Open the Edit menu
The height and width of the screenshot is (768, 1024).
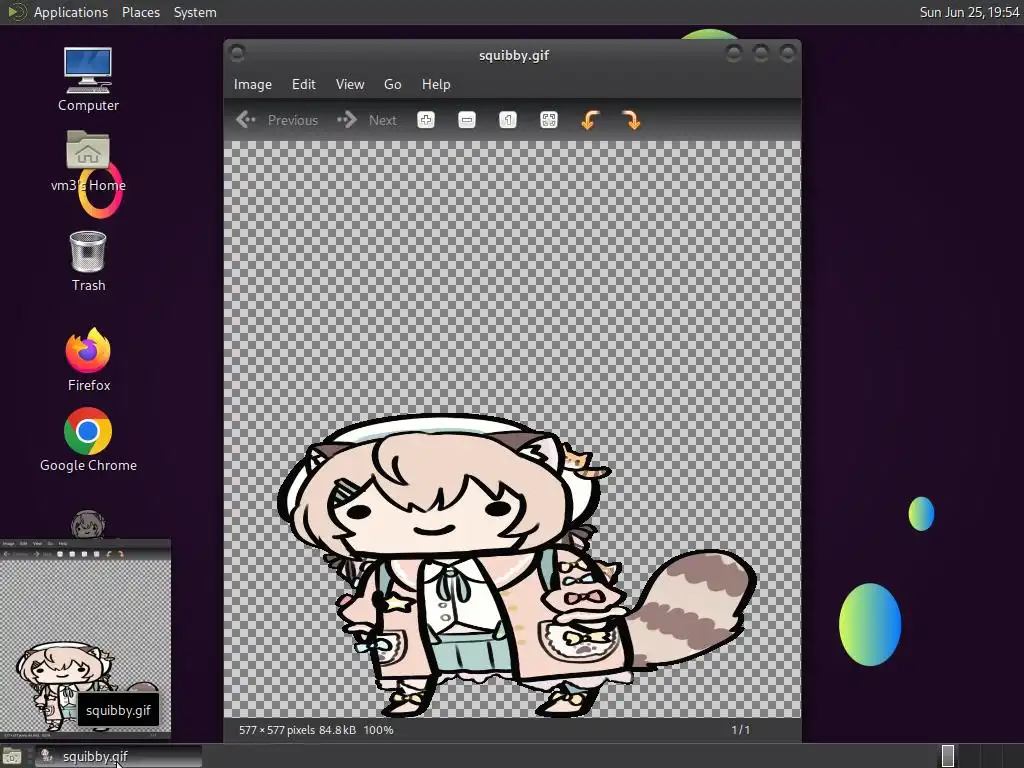(304, 84)
